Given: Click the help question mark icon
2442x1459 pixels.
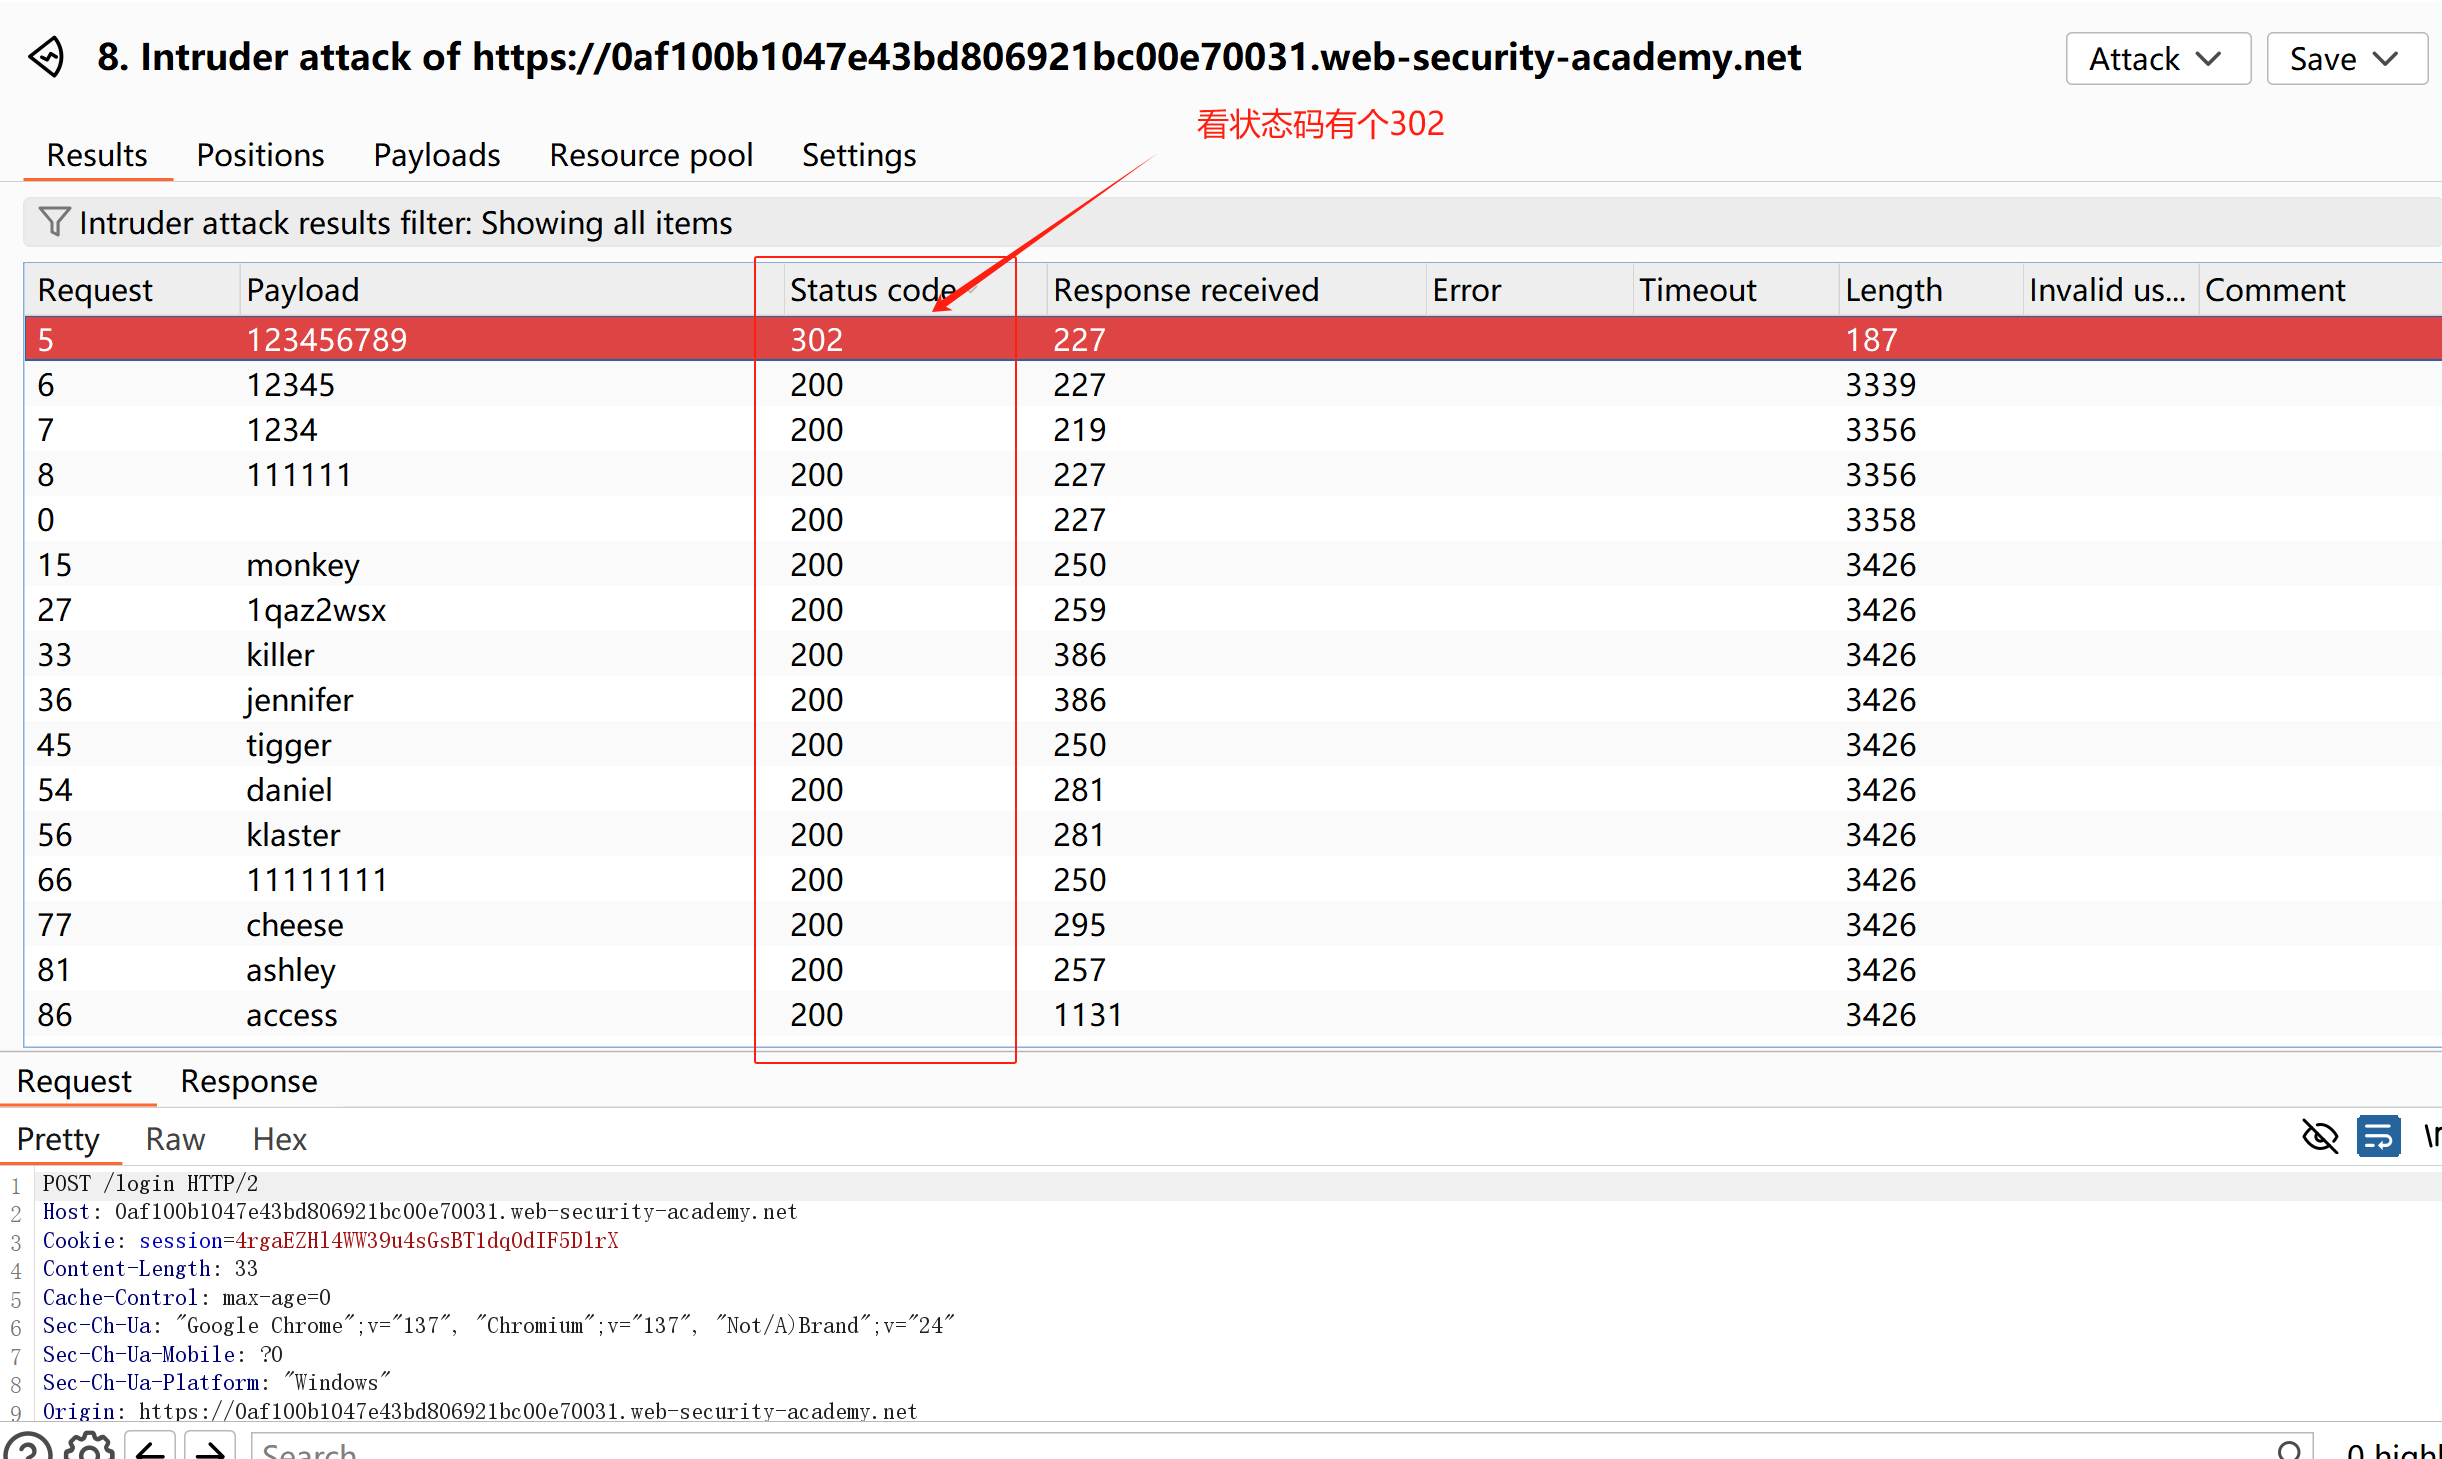Looking at the screenshot, I should [28, 1448].
